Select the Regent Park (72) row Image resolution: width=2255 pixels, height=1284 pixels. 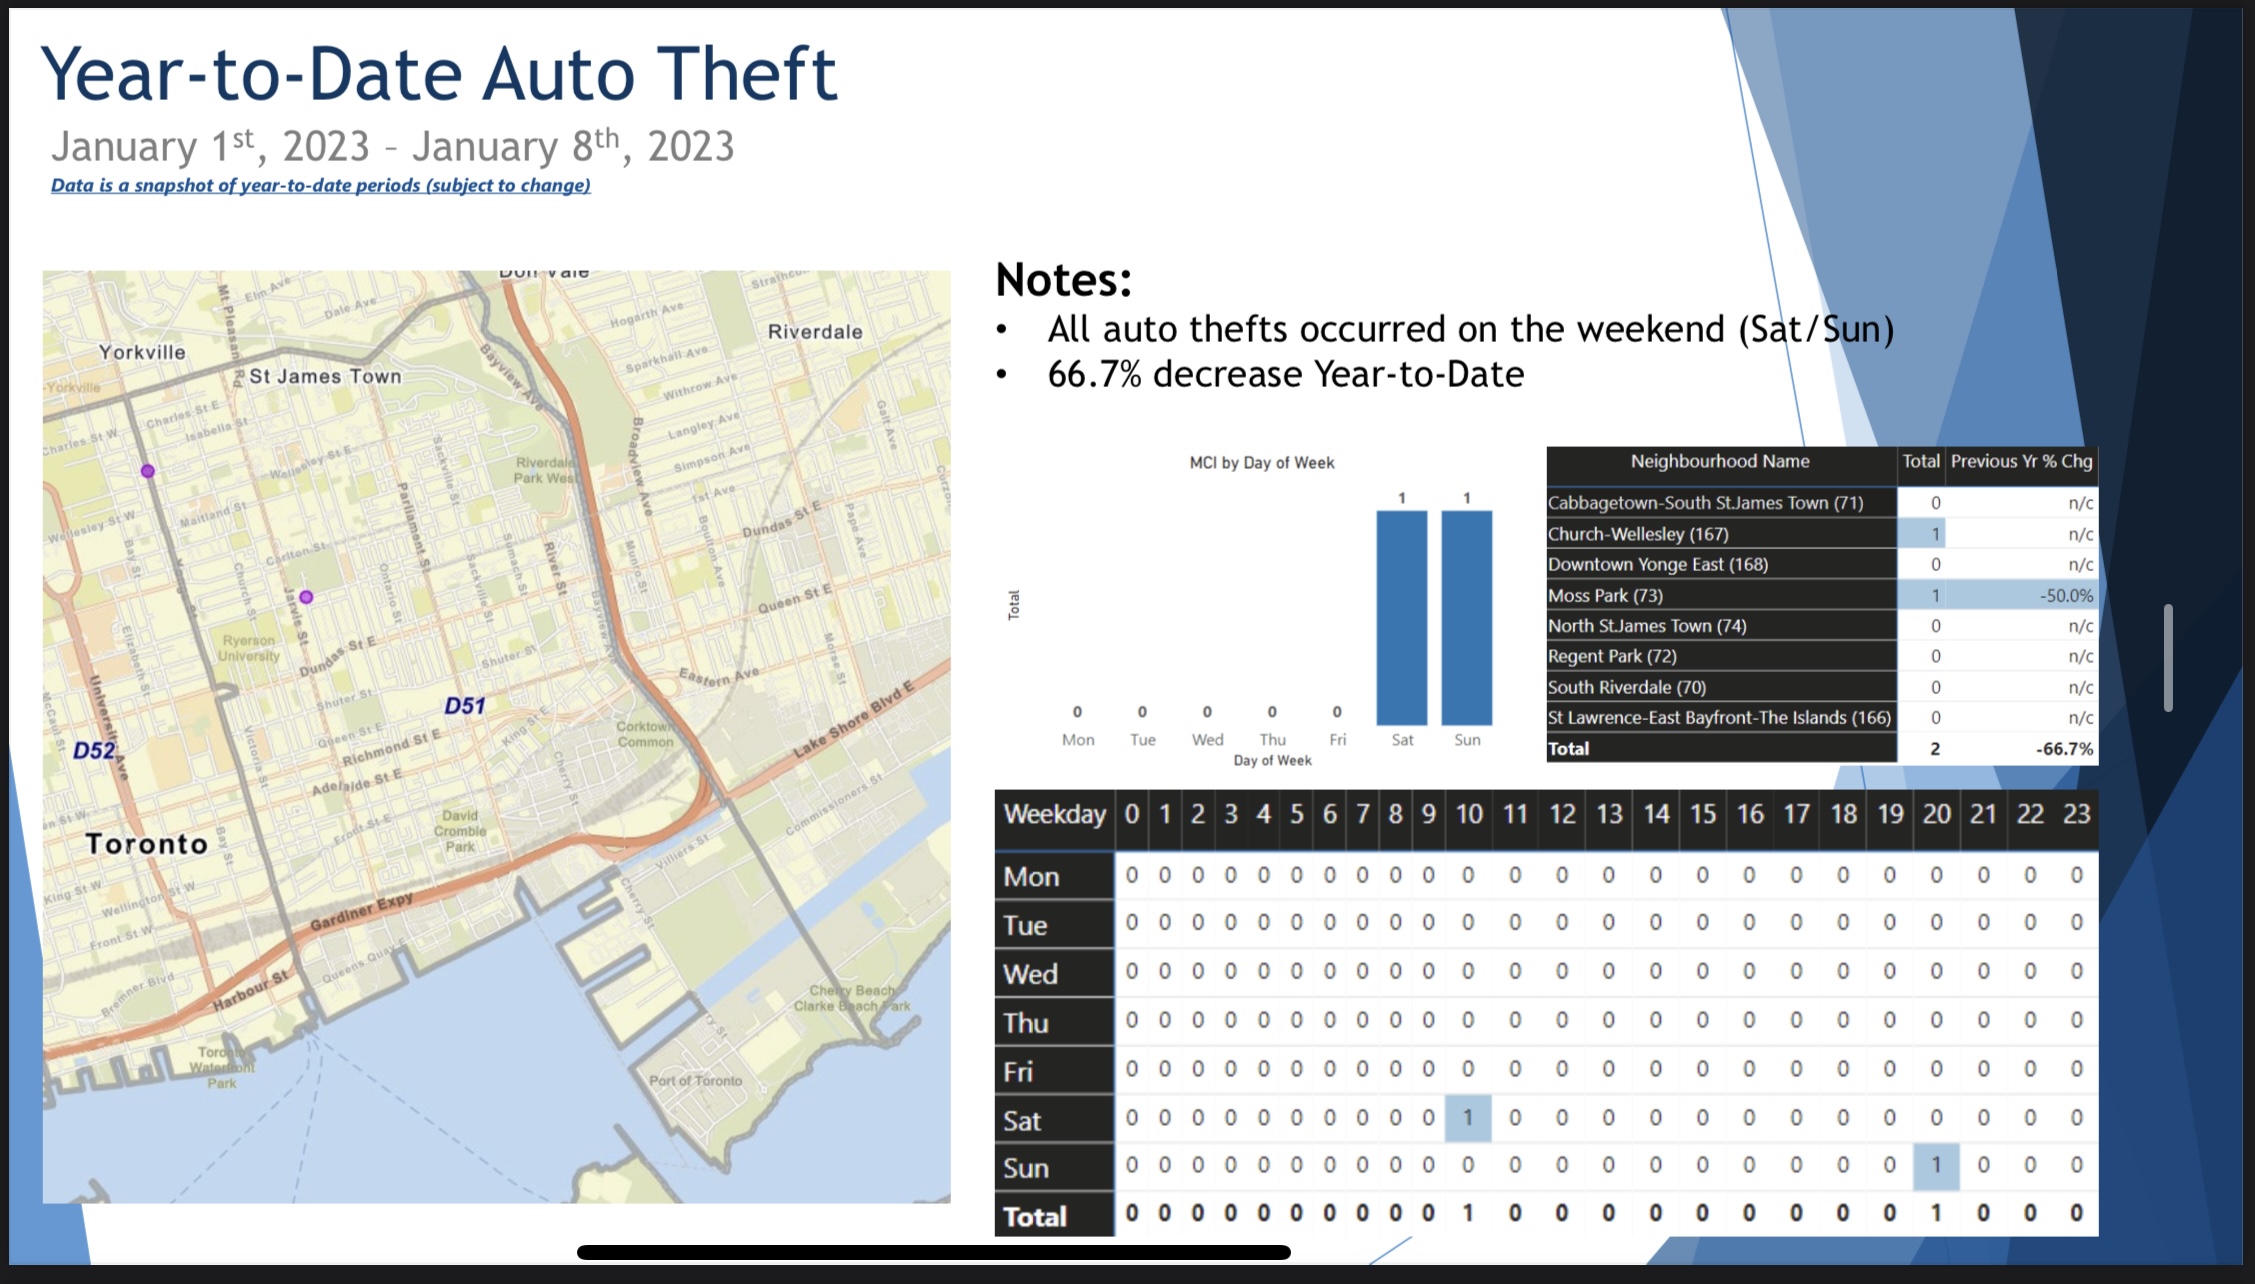pos(1822,656)
